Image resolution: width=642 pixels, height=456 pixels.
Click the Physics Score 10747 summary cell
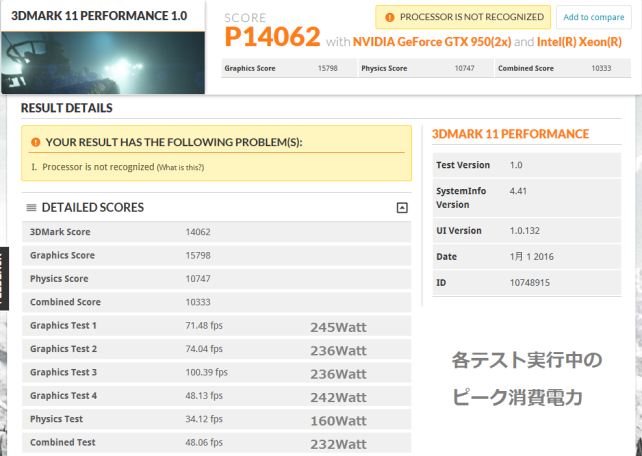point(426,68)
